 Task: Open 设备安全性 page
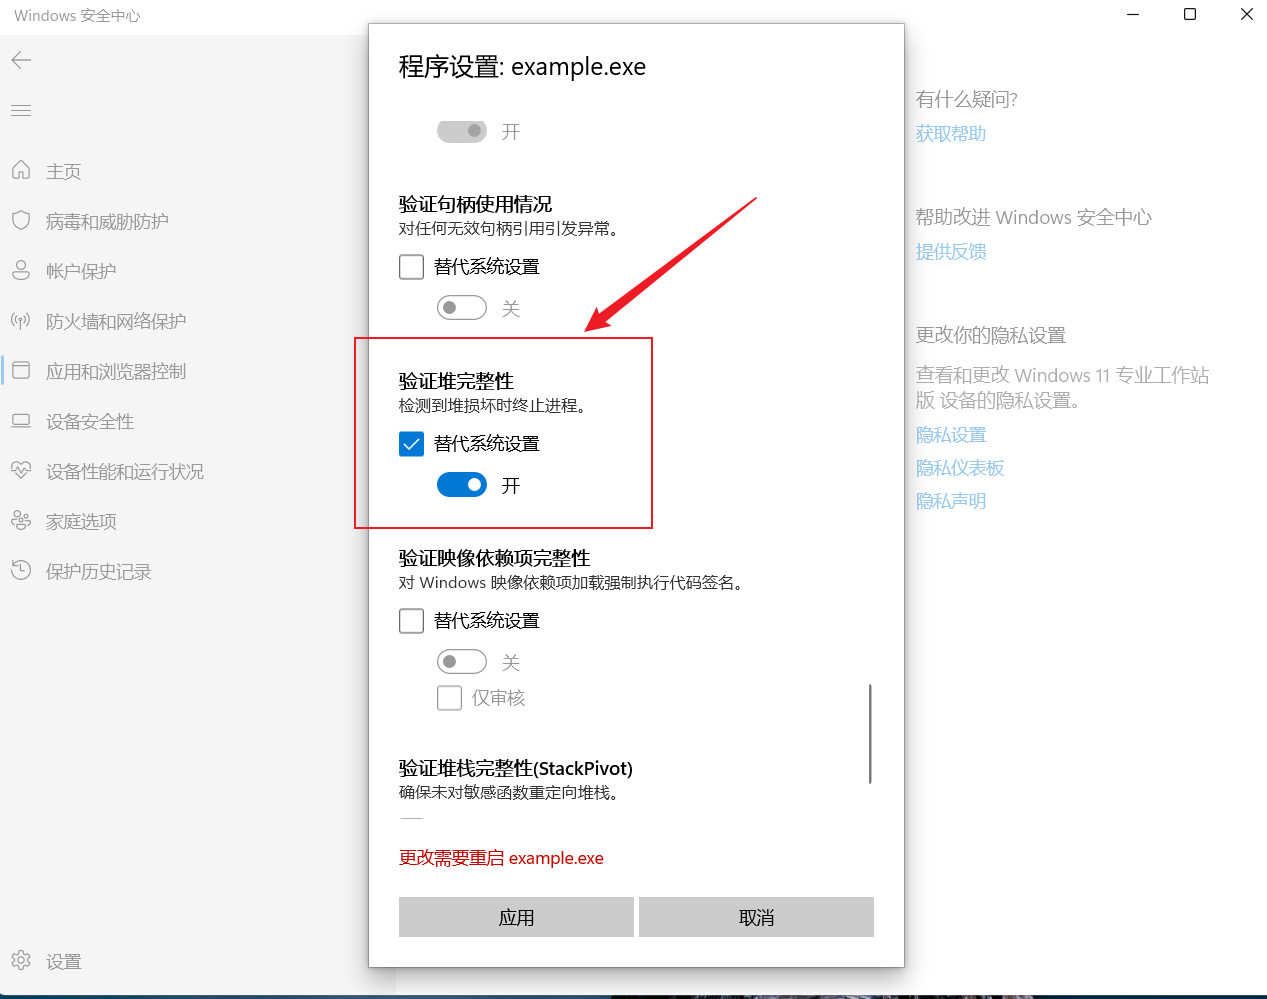pyautogui.click(x=90, y=421)
